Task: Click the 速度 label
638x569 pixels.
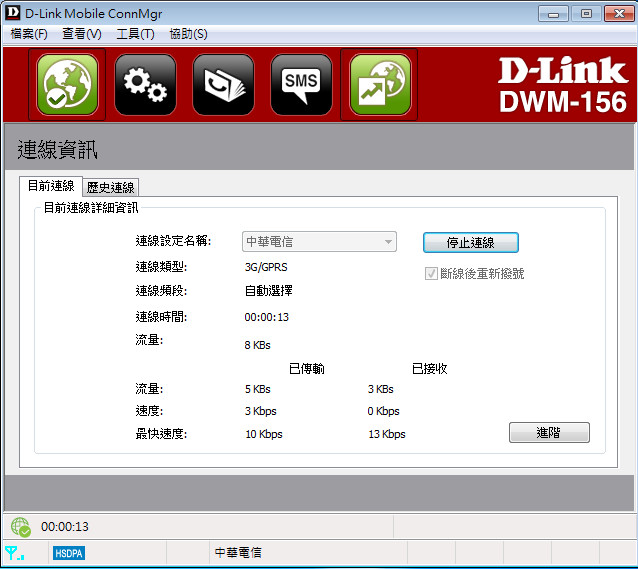Action: pyautogui.click(x=149, y=411)
